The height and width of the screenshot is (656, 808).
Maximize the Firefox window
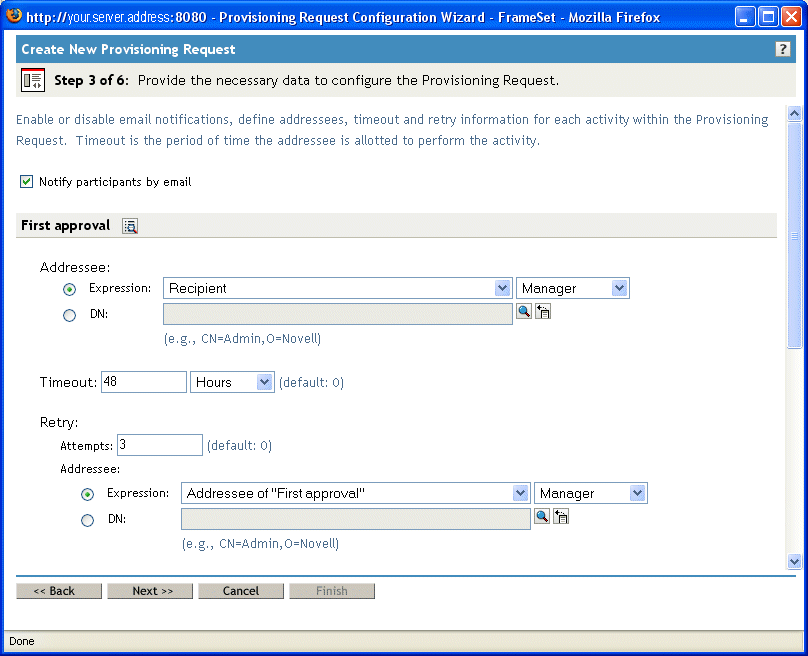768,16
